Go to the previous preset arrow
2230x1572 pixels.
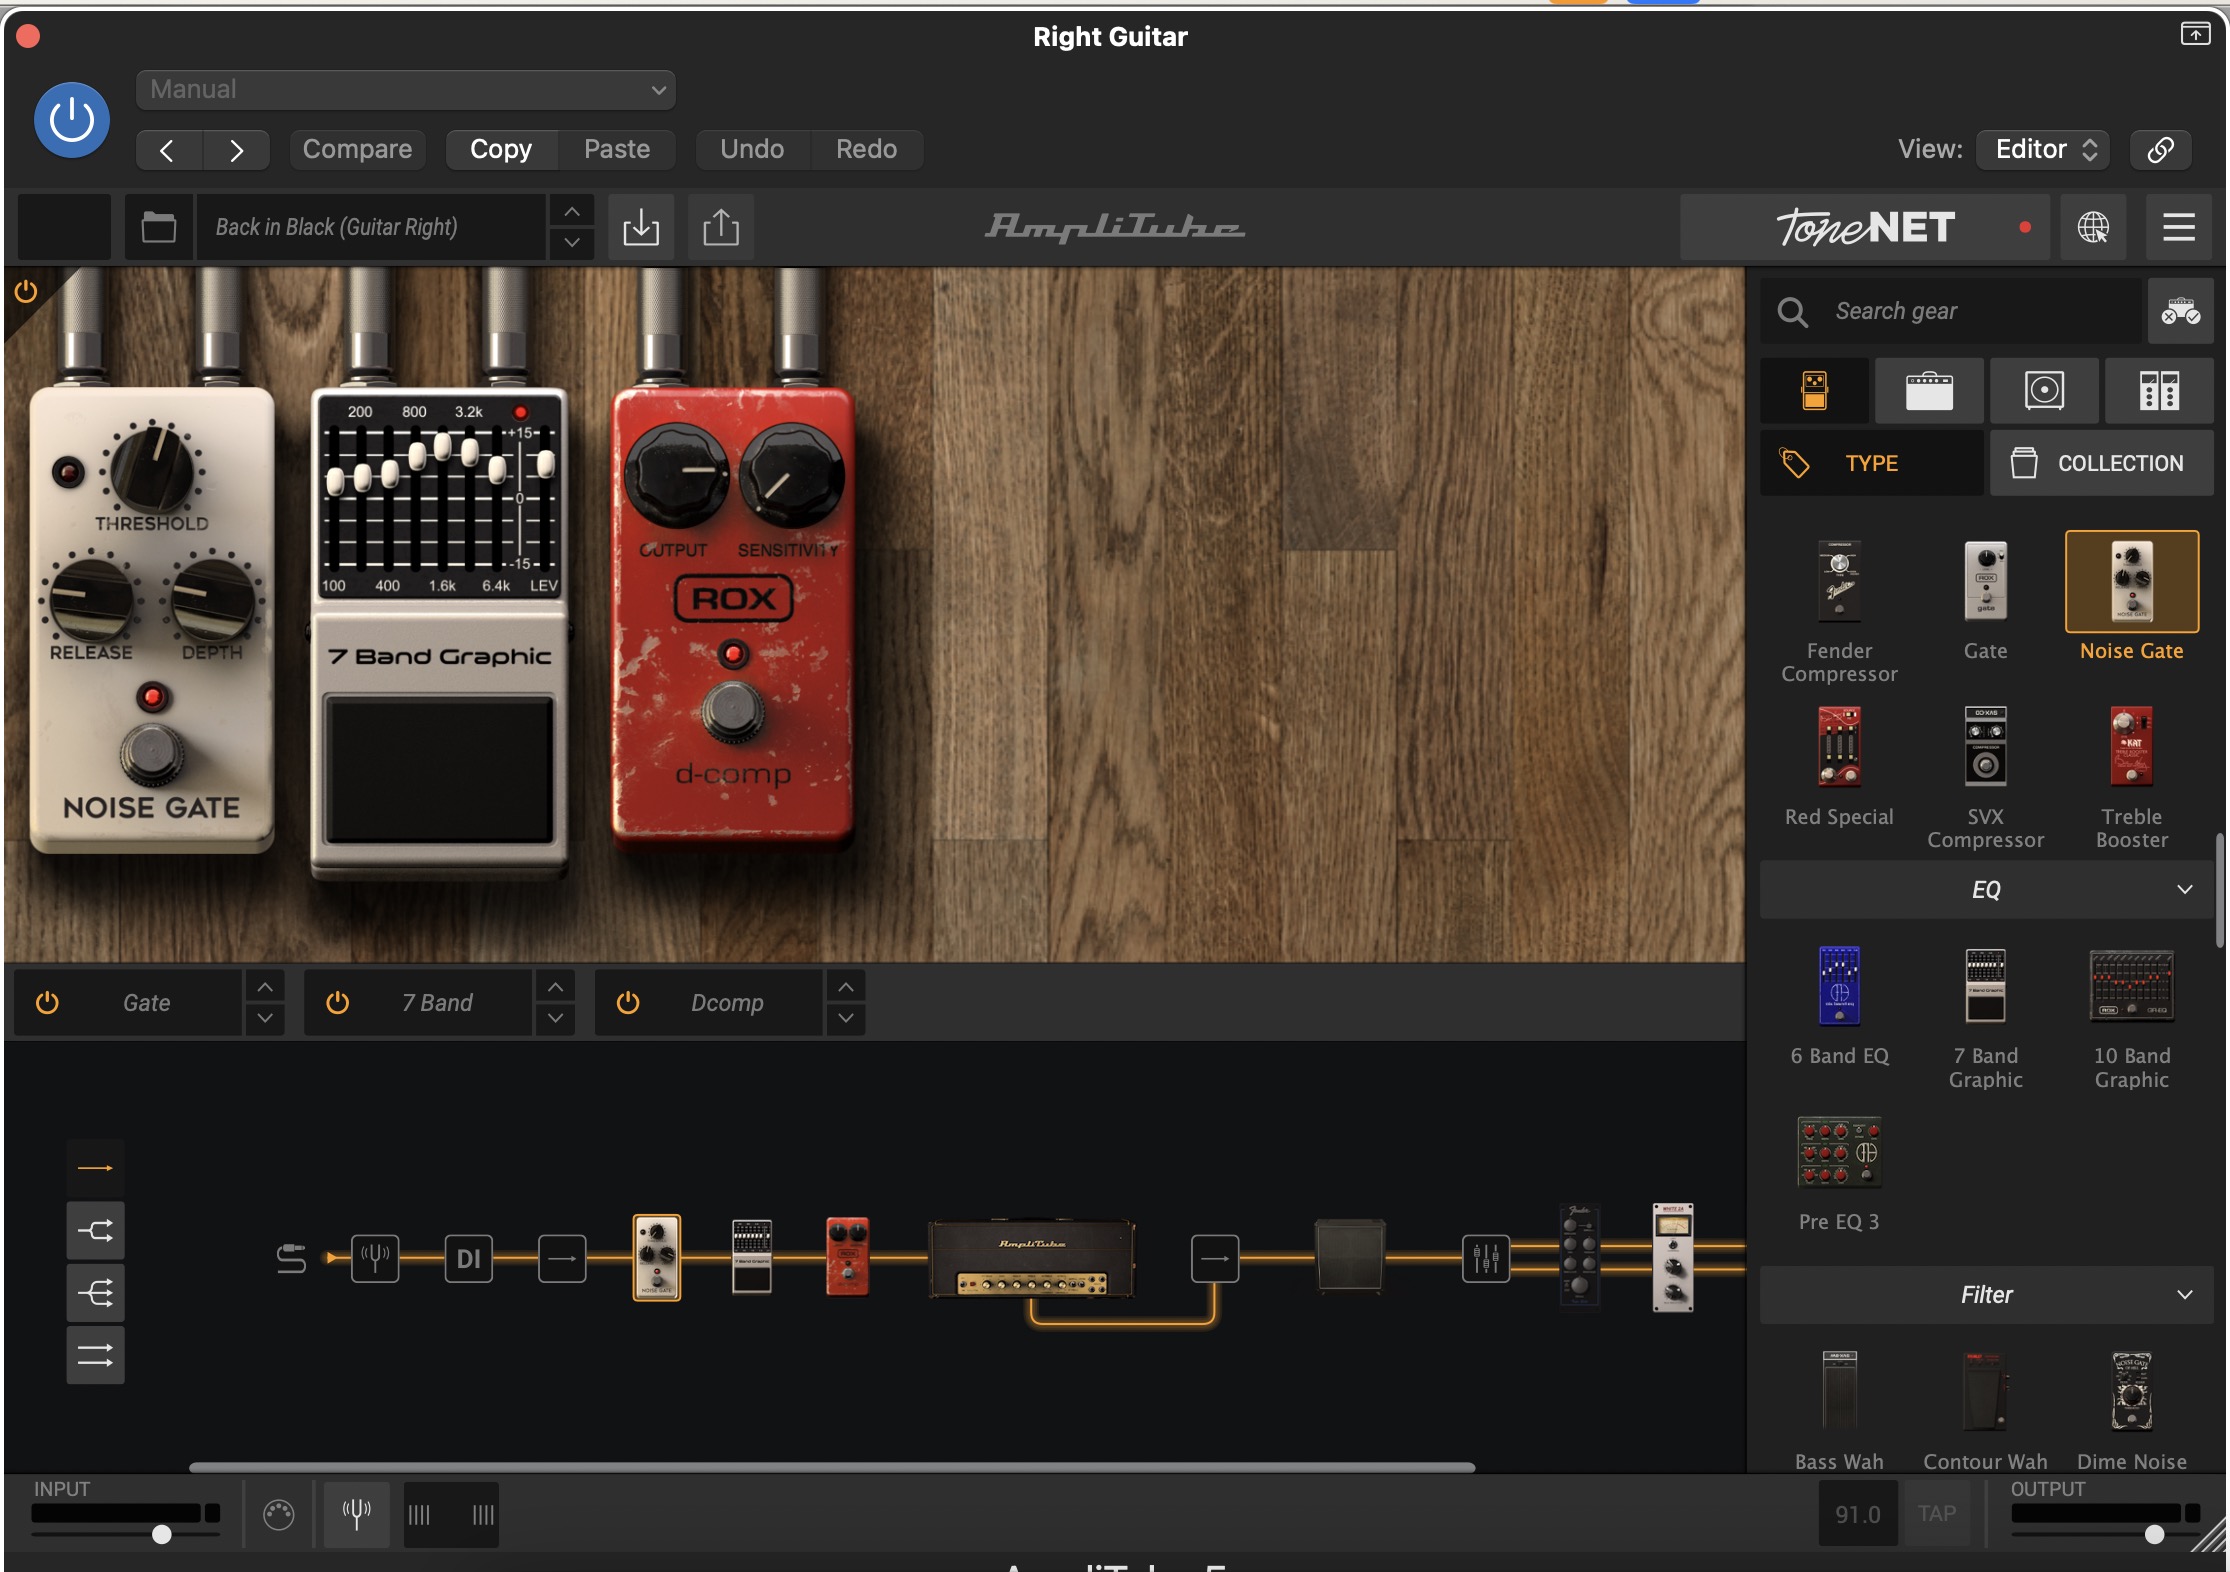pos(168,150)
